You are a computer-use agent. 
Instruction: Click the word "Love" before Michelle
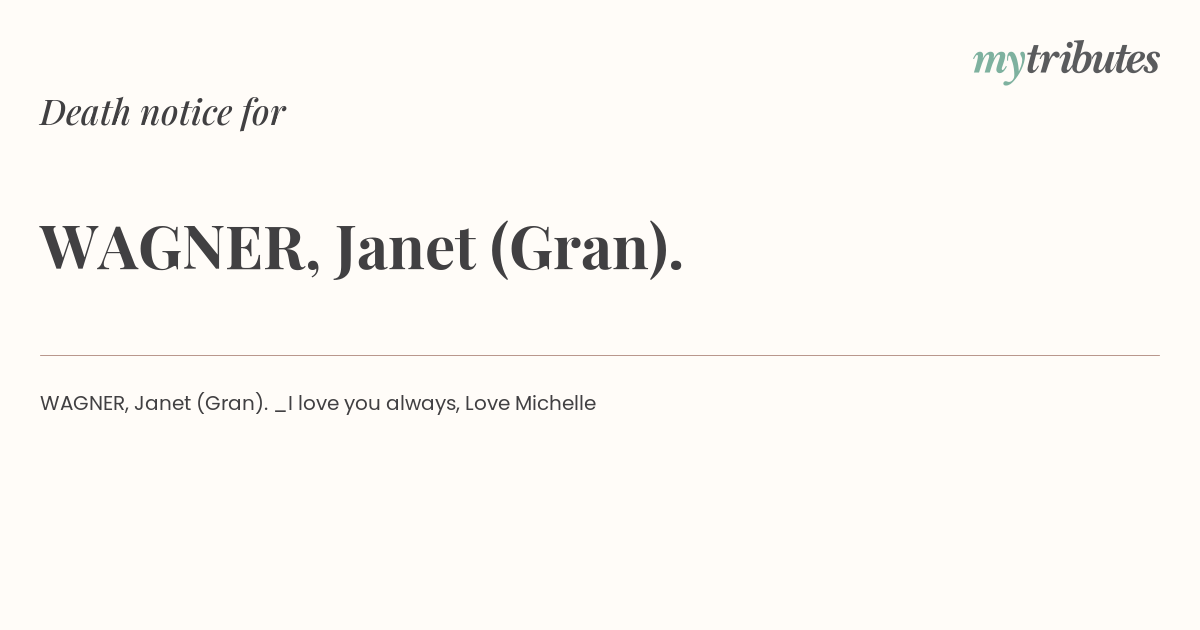(487, 403)
